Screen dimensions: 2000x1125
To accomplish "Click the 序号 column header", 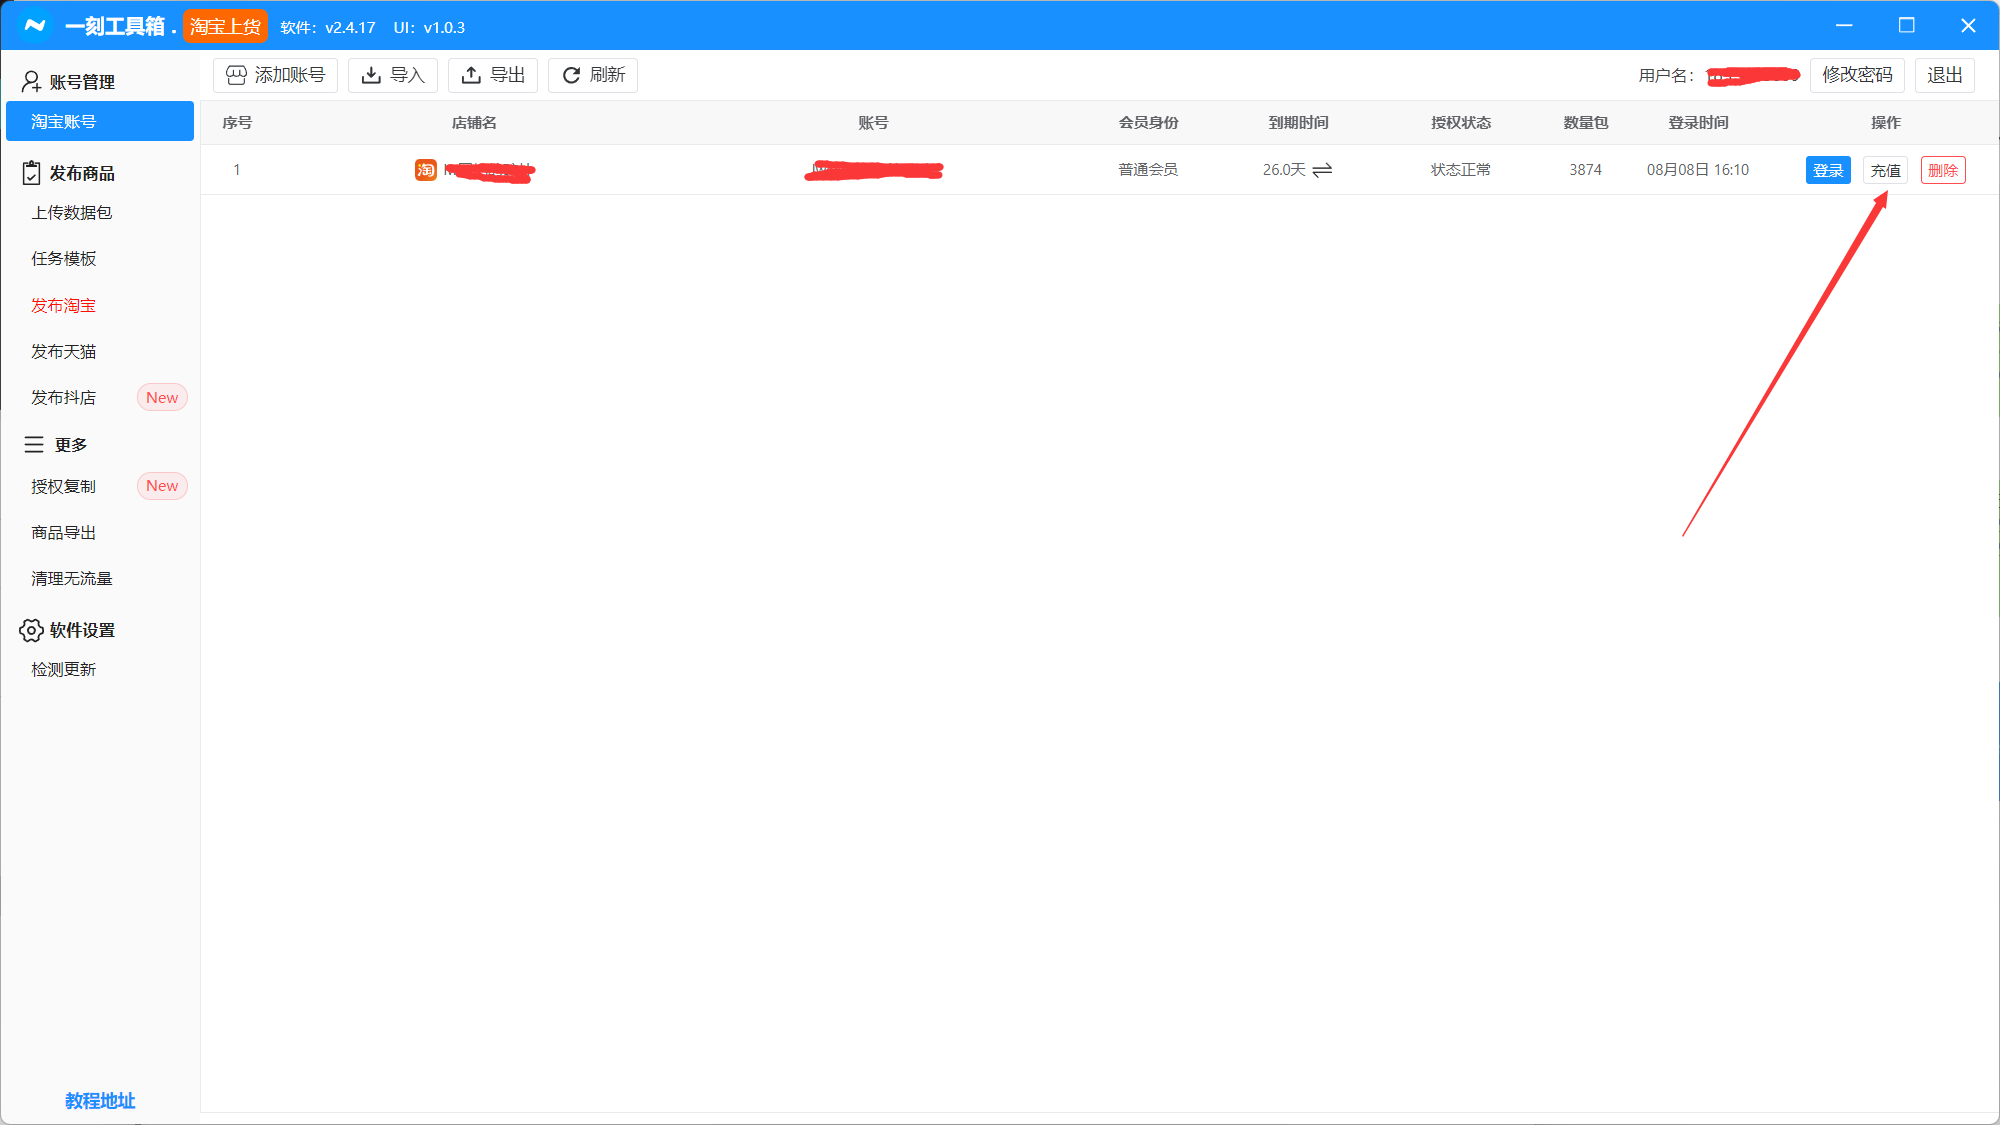I will 237,122.
